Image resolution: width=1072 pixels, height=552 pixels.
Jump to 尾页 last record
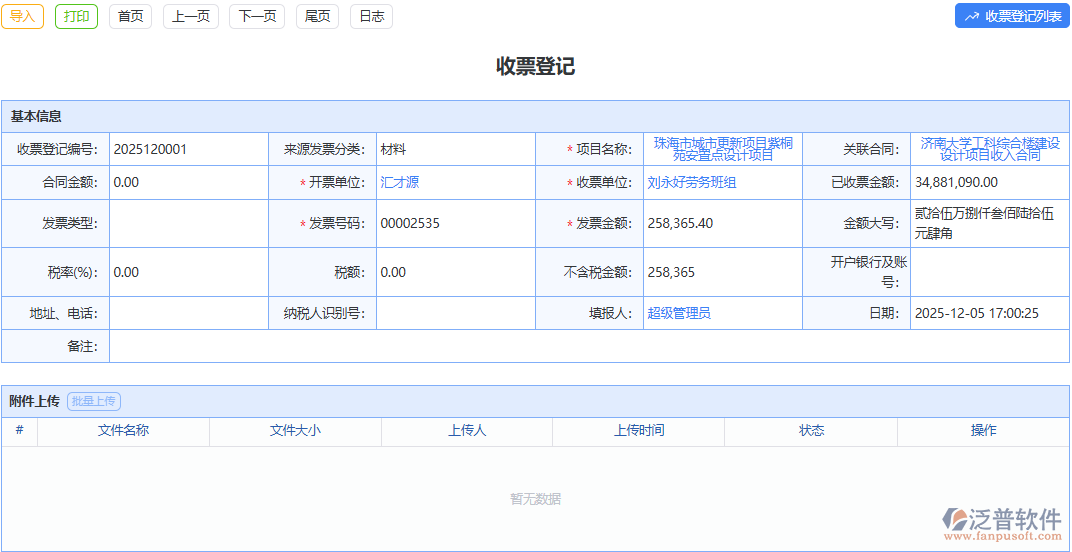tap(317, 16)
